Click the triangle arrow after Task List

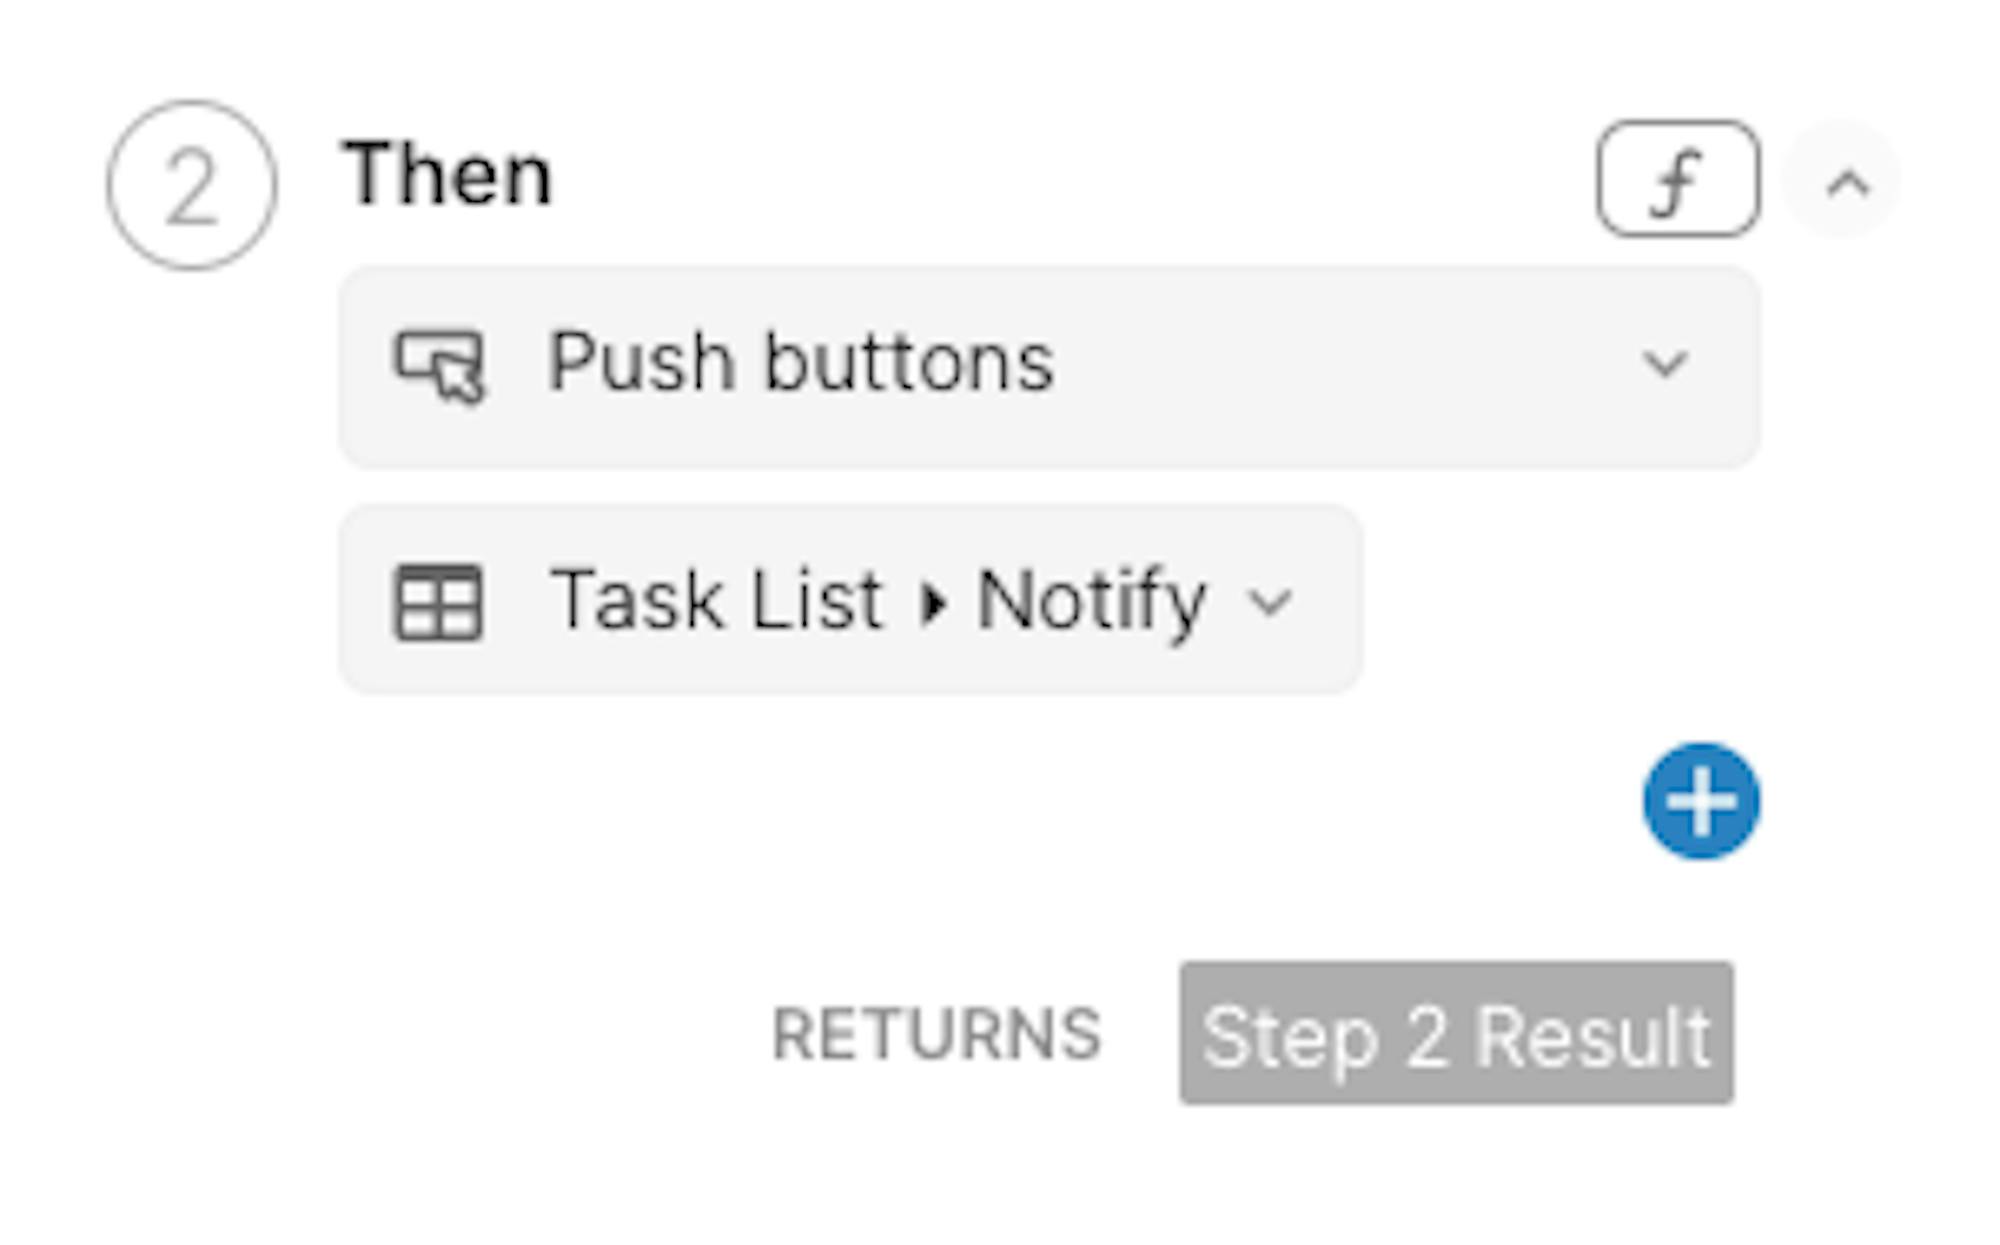[933, 603]
